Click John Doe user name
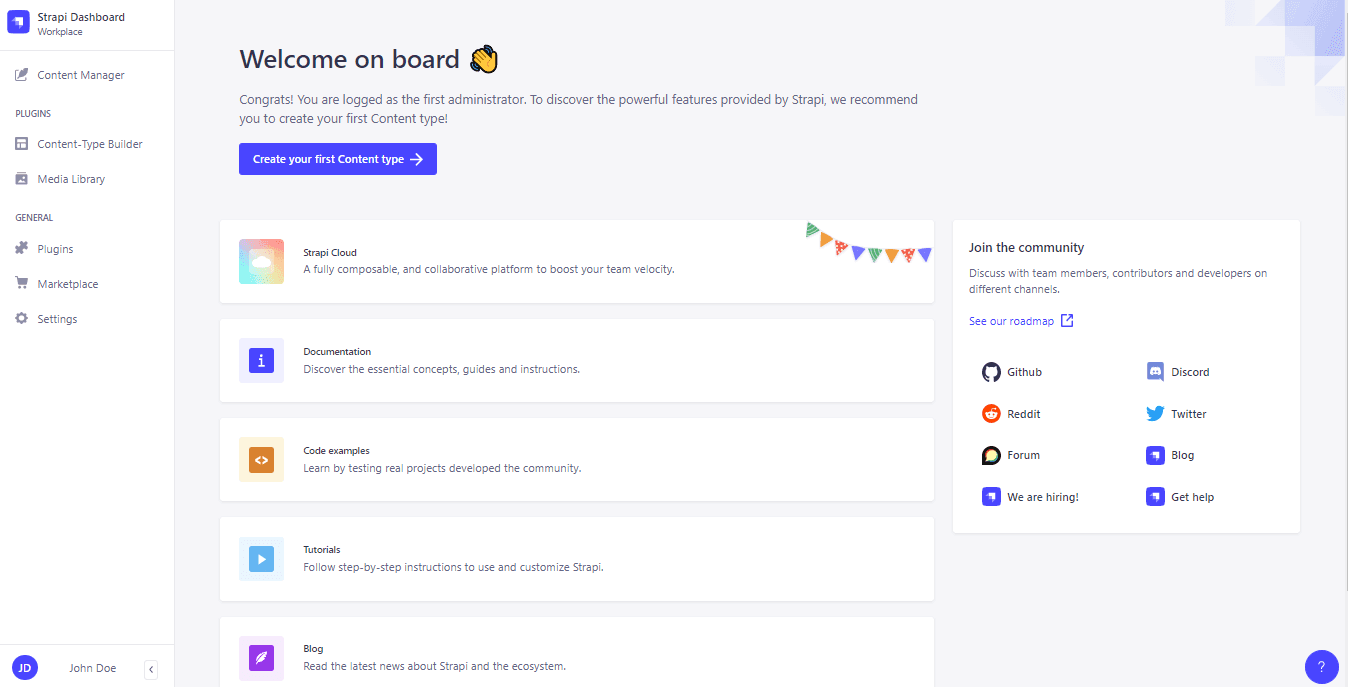Screen dimensions: 1348x687 coord(92,668)
